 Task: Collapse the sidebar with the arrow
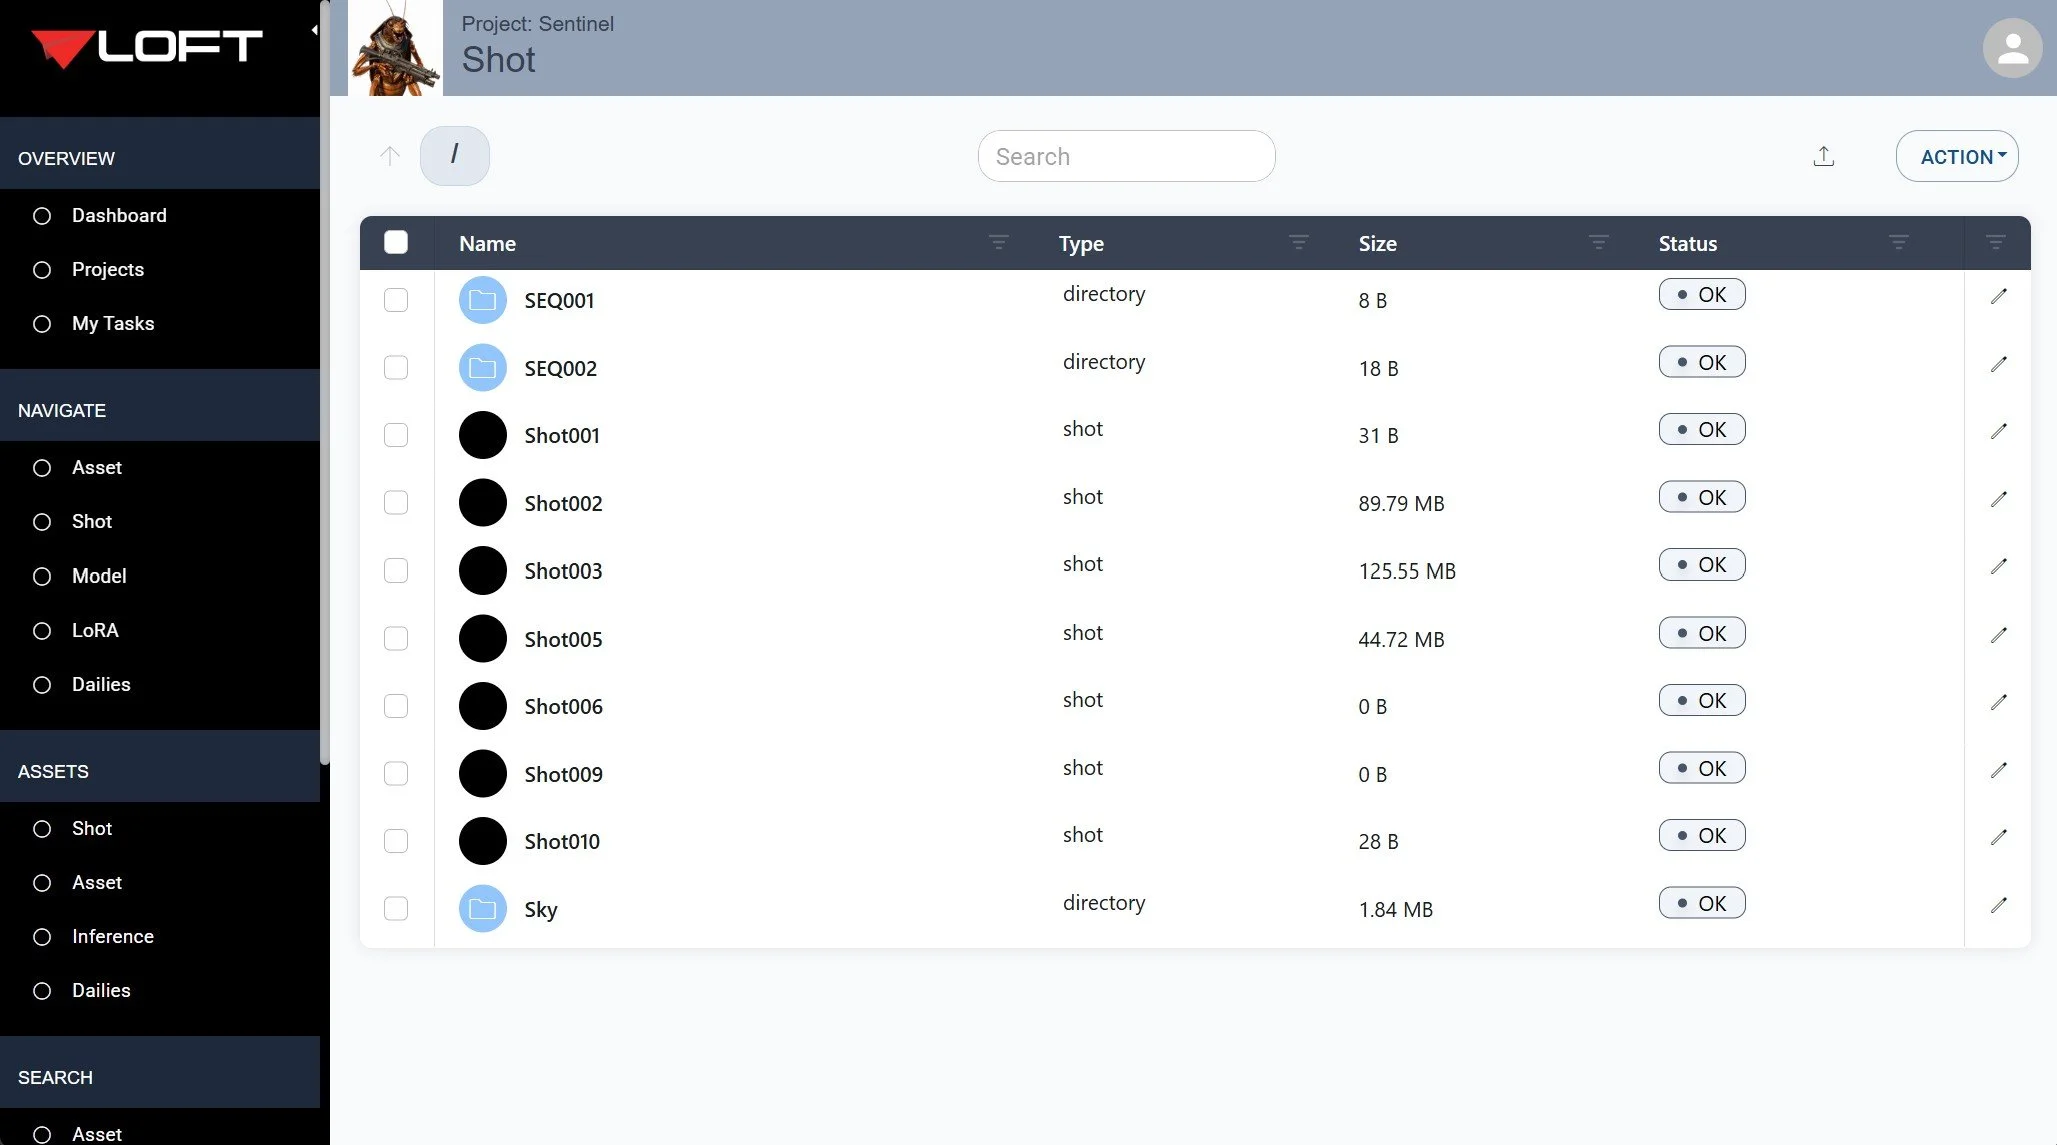click(314, 30)
